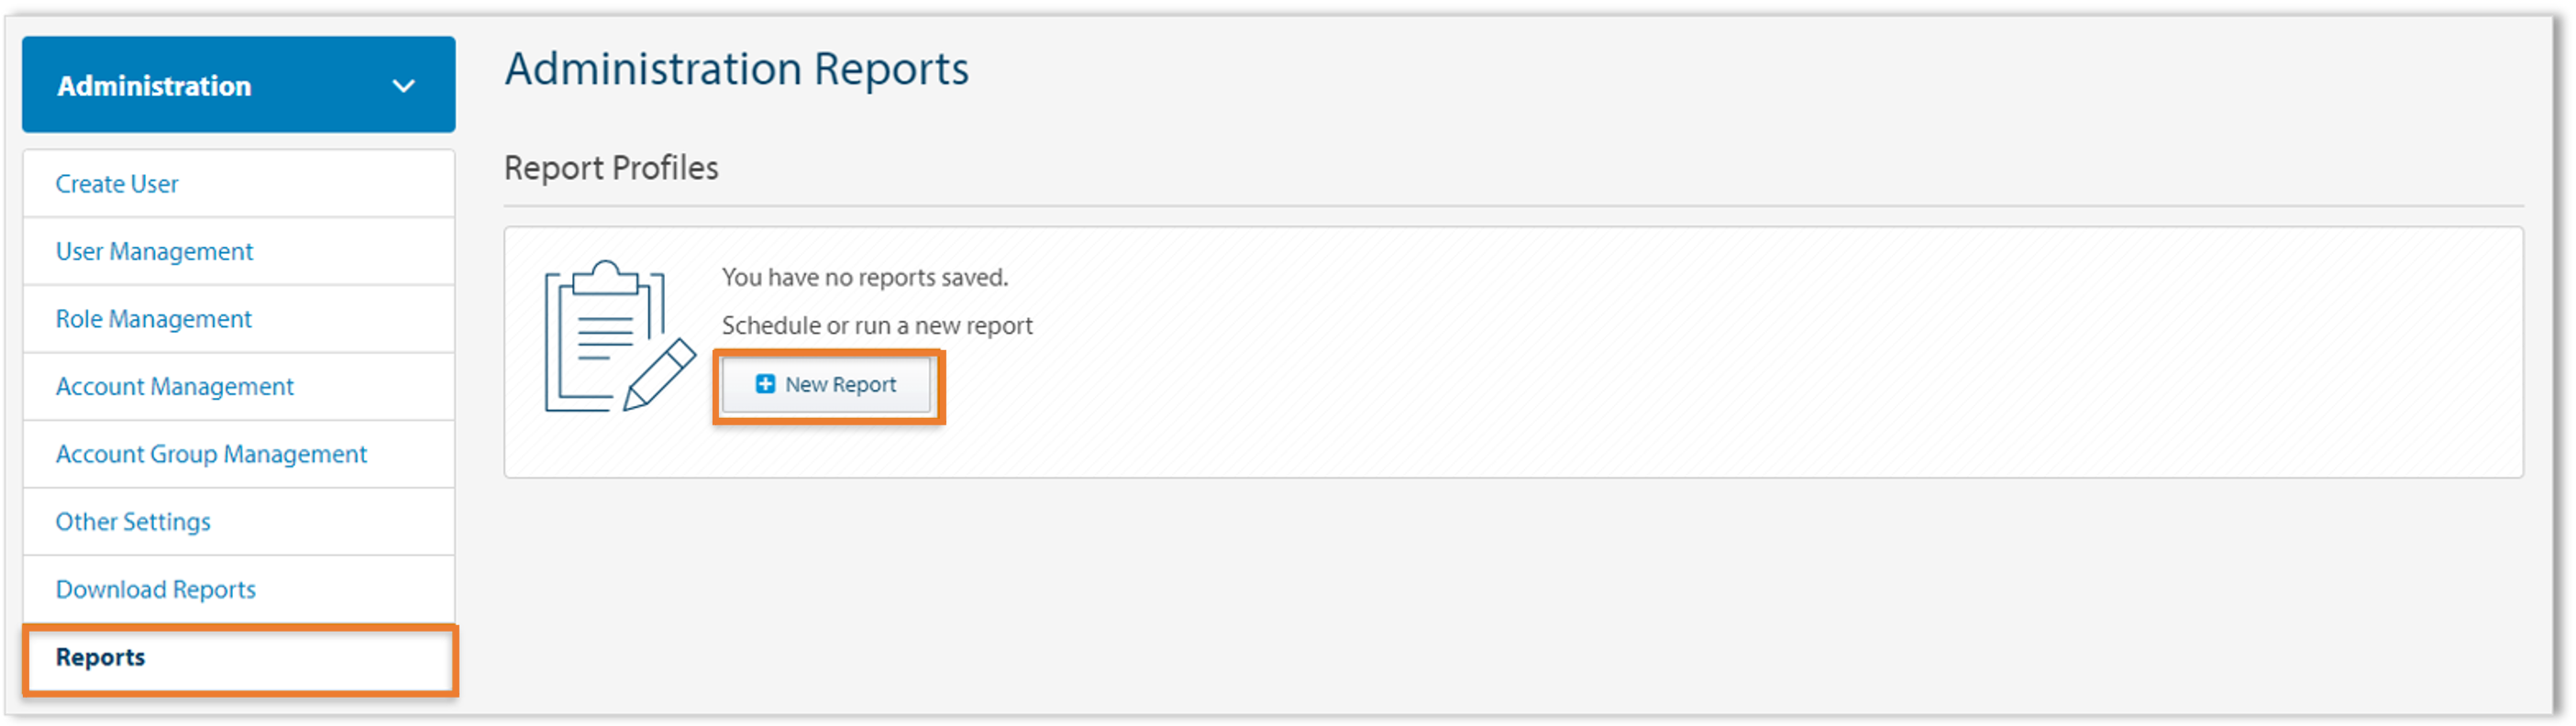Open Role Management settings

click(153, 318)
